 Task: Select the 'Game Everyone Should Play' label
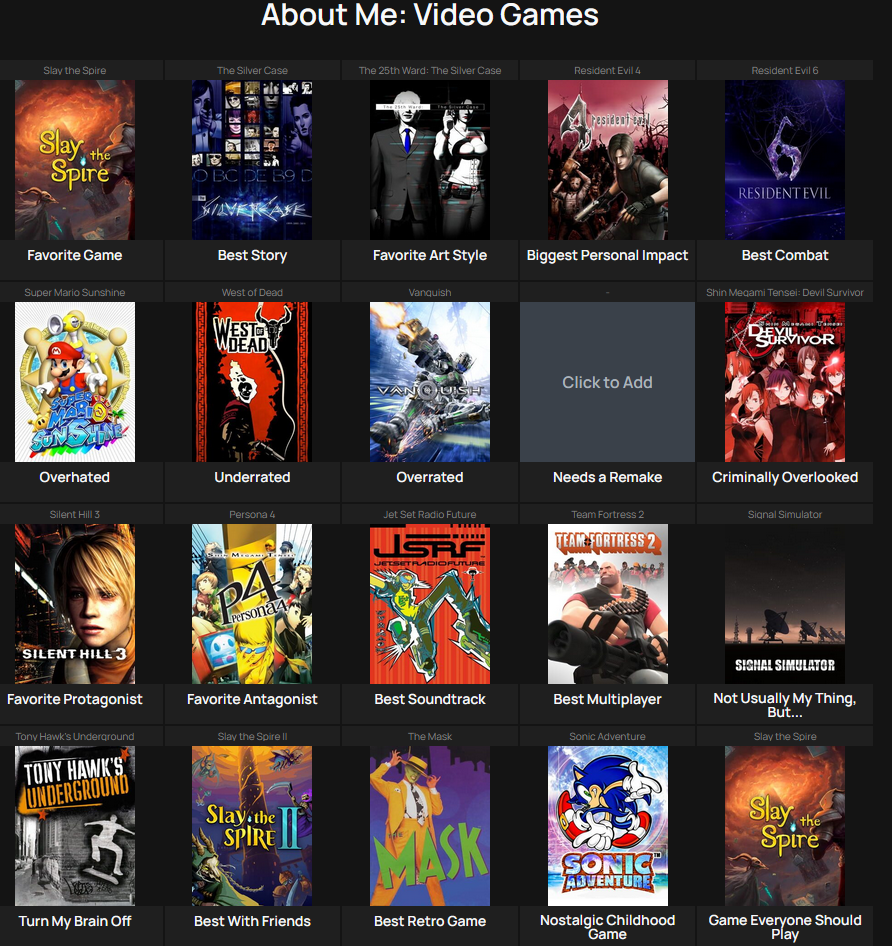[x=785, y=927]
